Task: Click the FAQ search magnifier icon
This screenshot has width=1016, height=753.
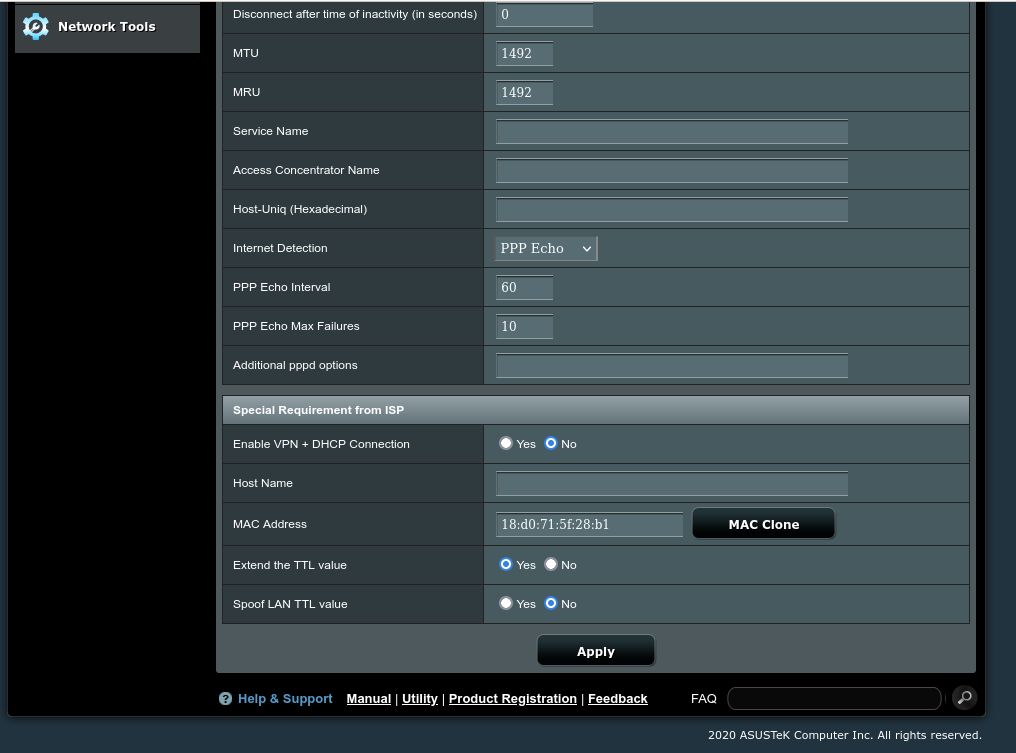Action: tap(964, 698)
